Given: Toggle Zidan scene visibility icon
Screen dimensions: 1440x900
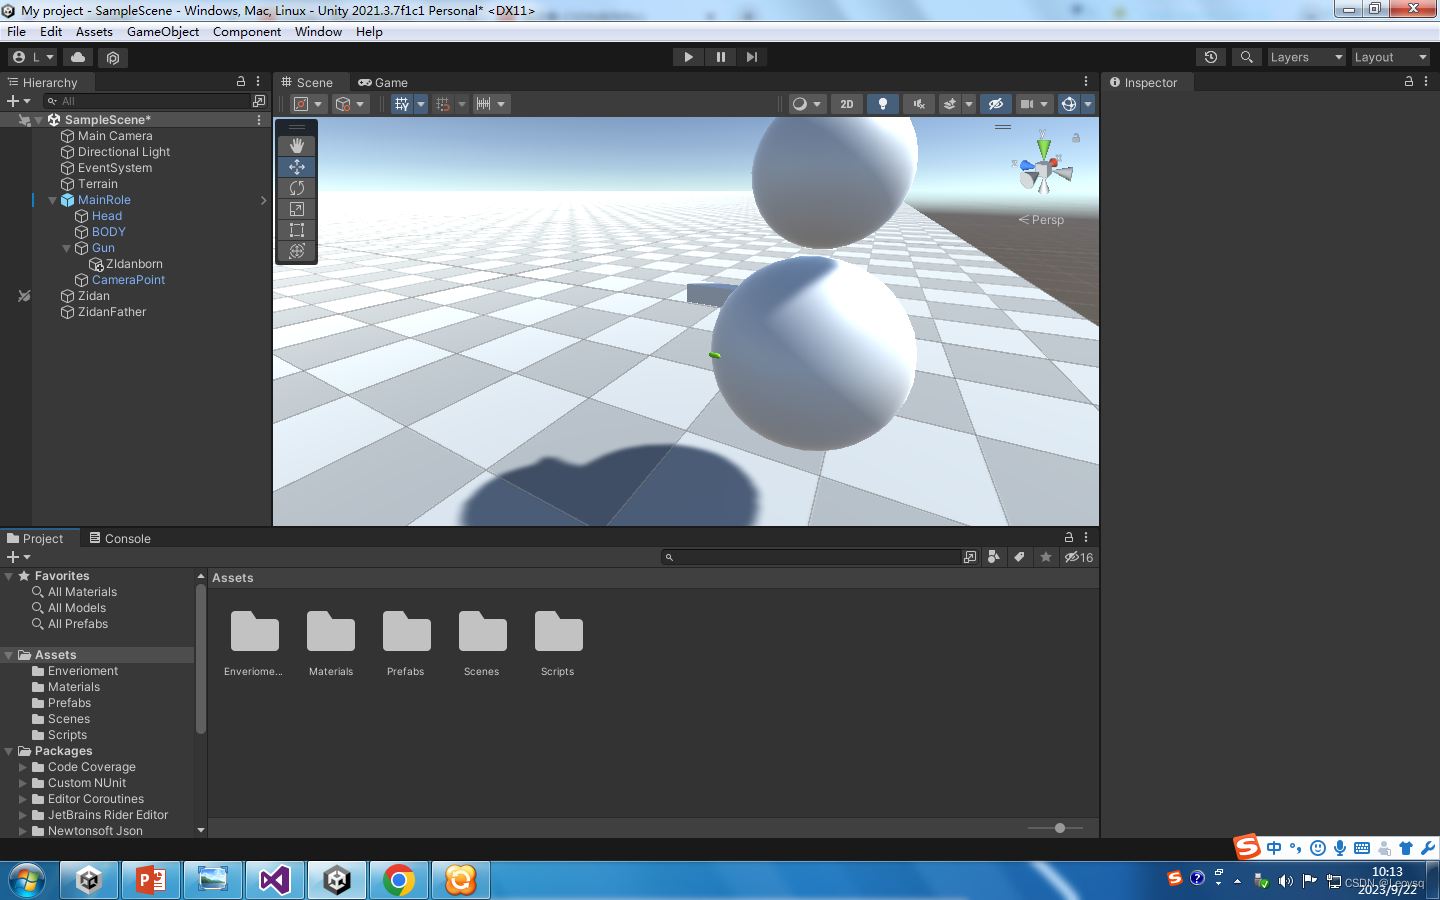Looking at the screenshot, I should [24, 296].
